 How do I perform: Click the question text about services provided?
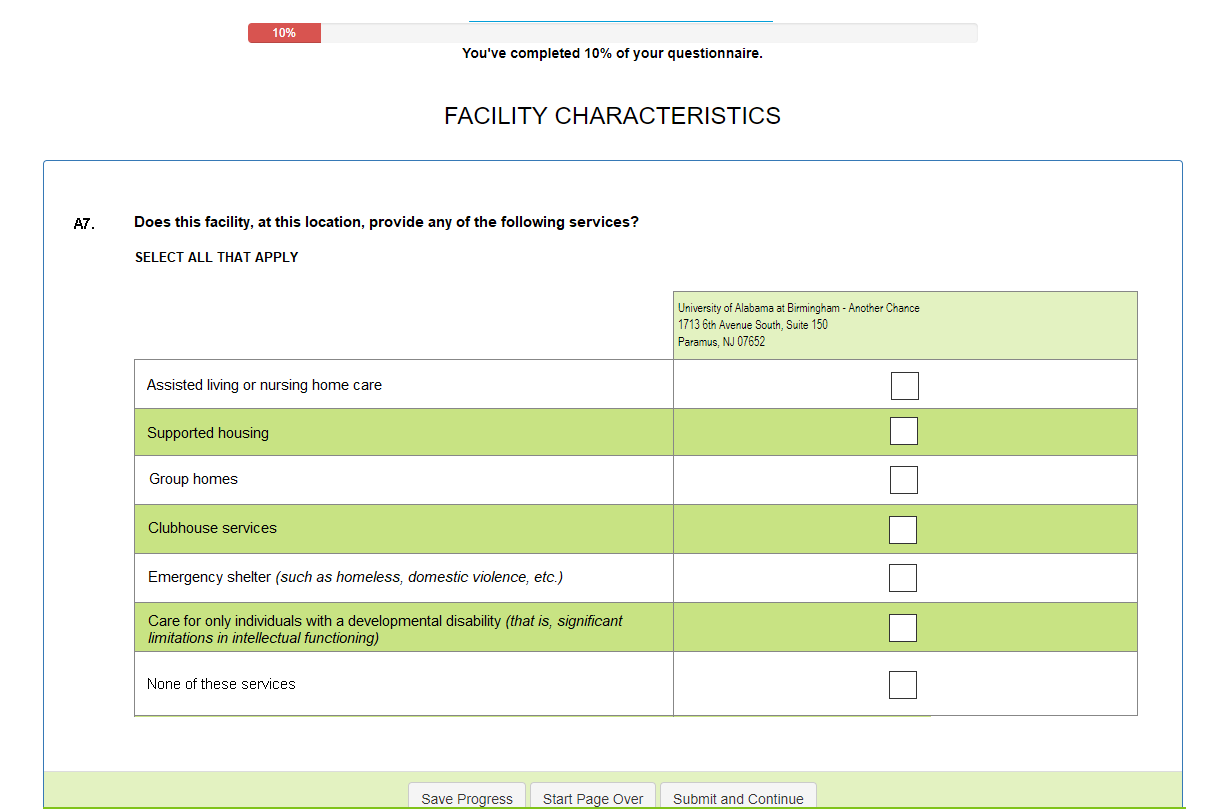pos(386,222)
